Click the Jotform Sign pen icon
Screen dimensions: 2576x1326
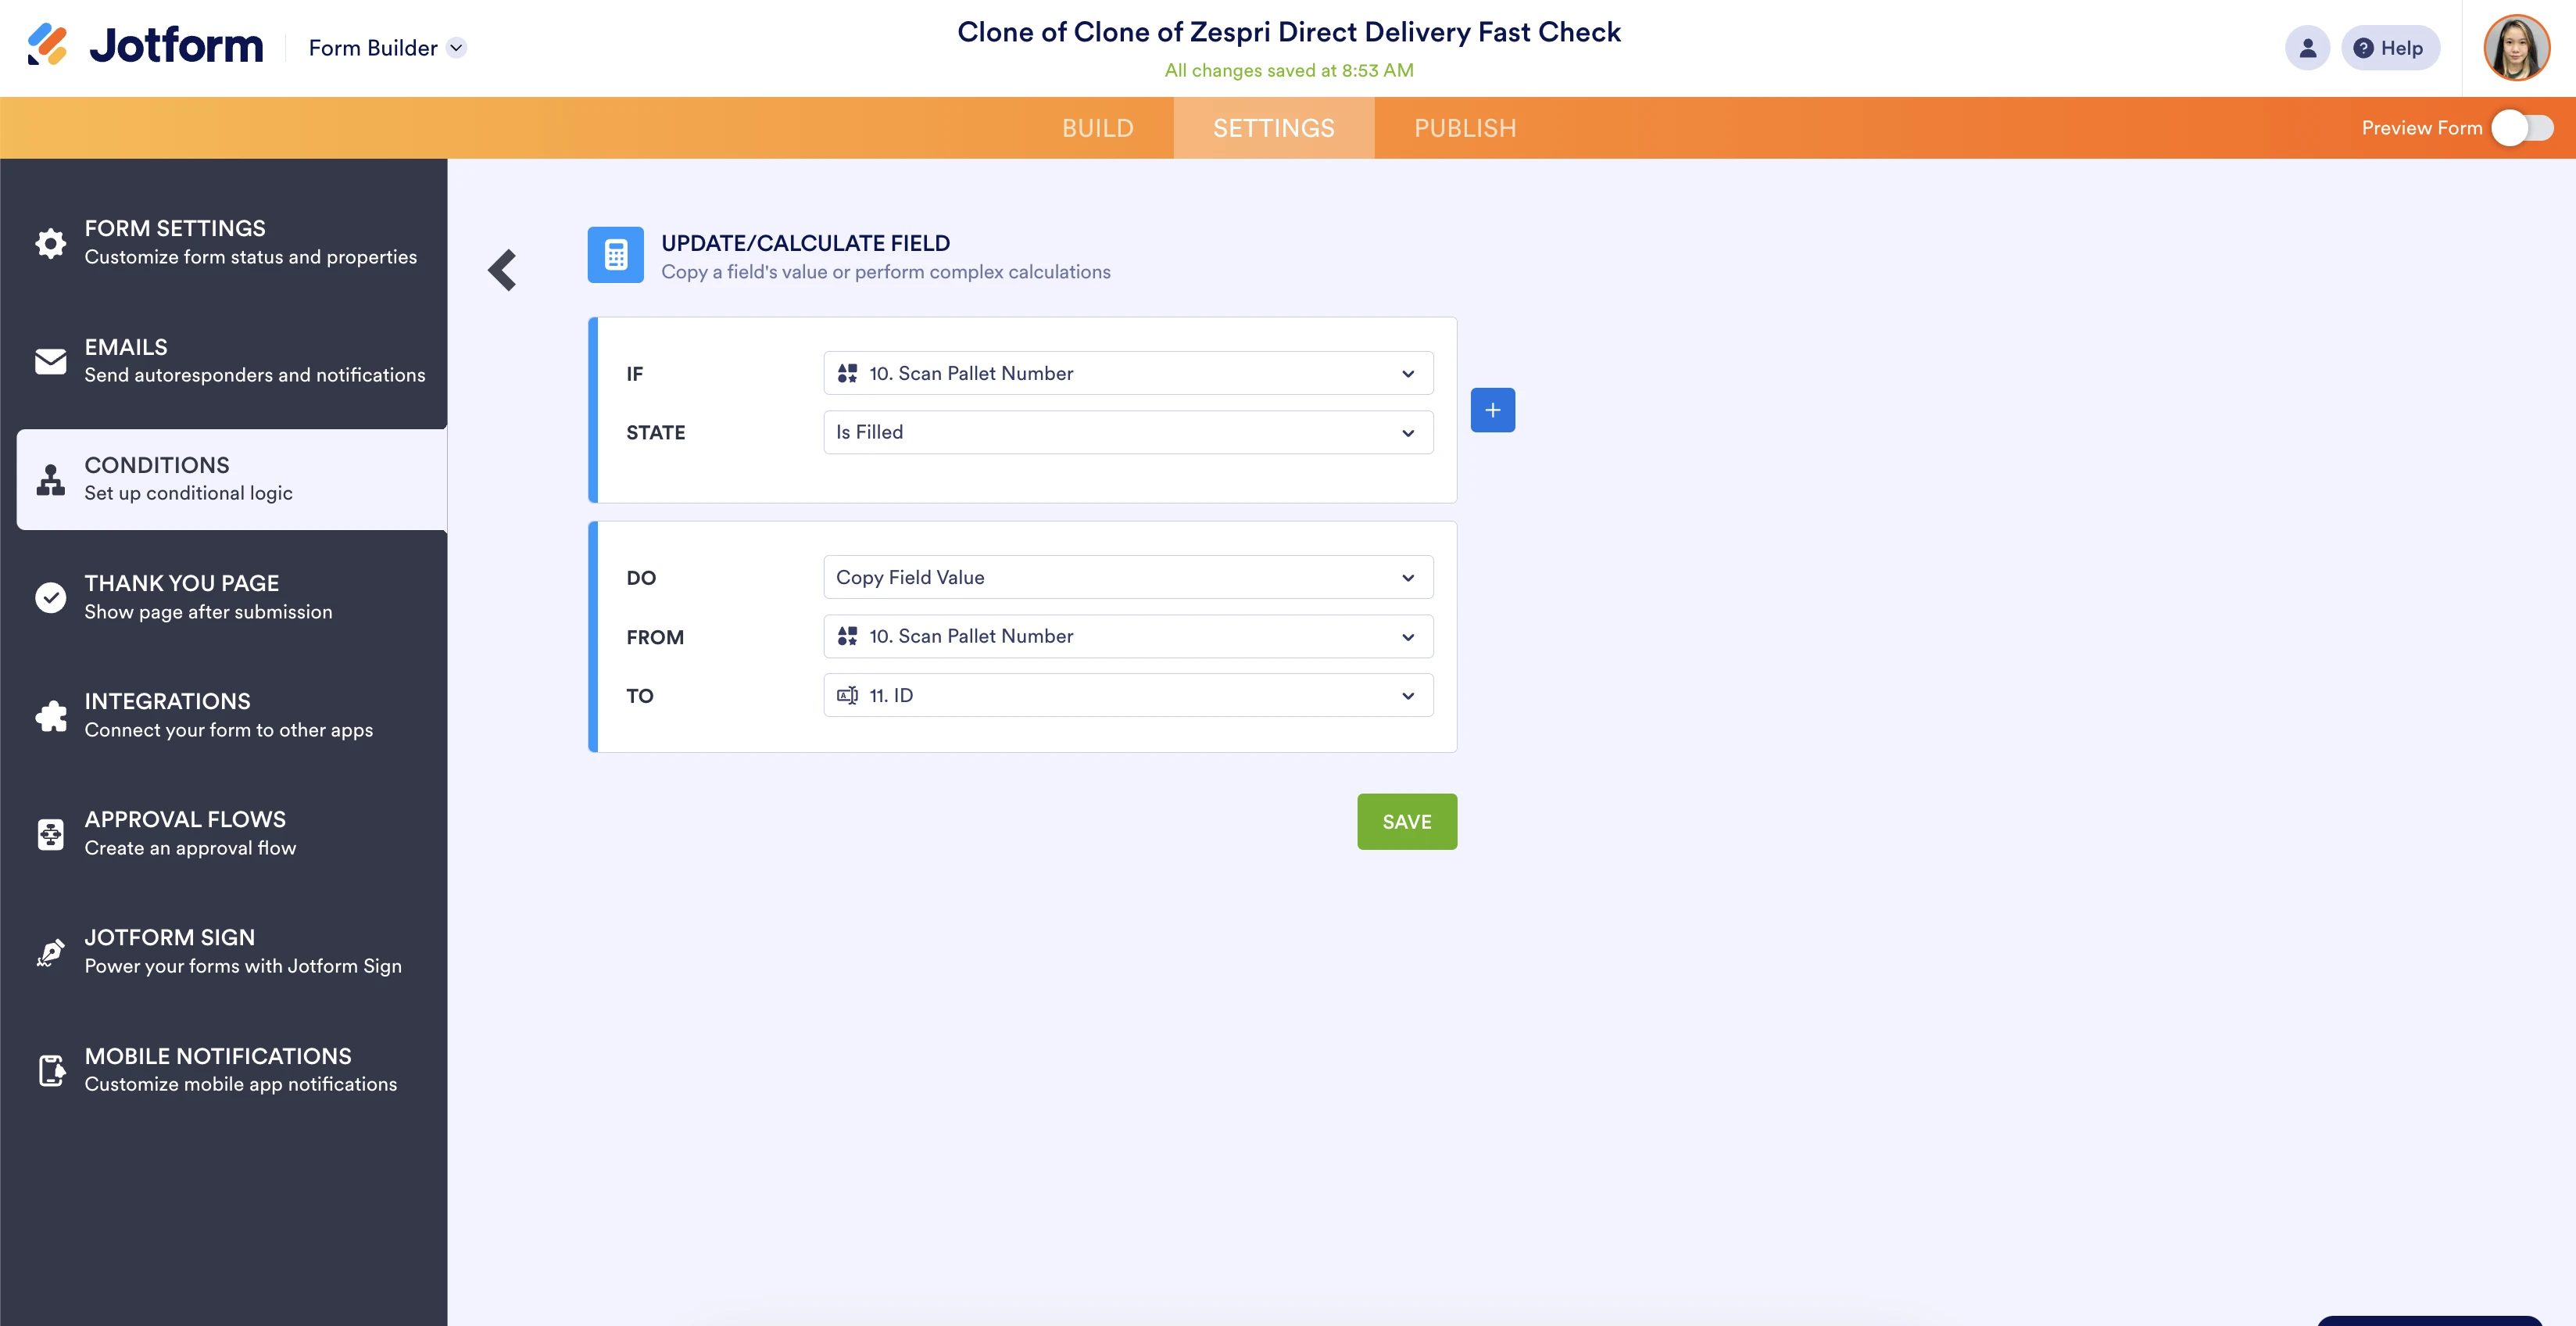[50, 952]
